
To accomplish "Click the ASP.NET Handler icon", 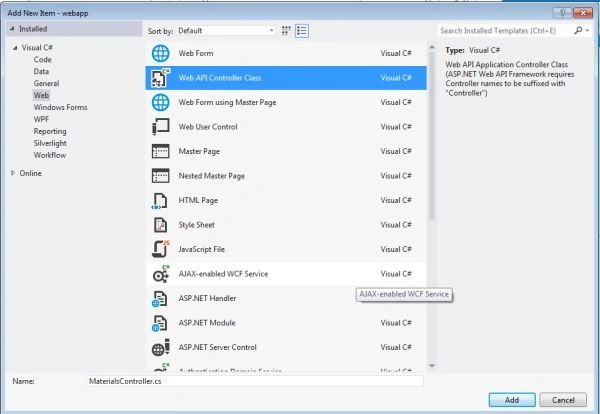I will [159, 299].
